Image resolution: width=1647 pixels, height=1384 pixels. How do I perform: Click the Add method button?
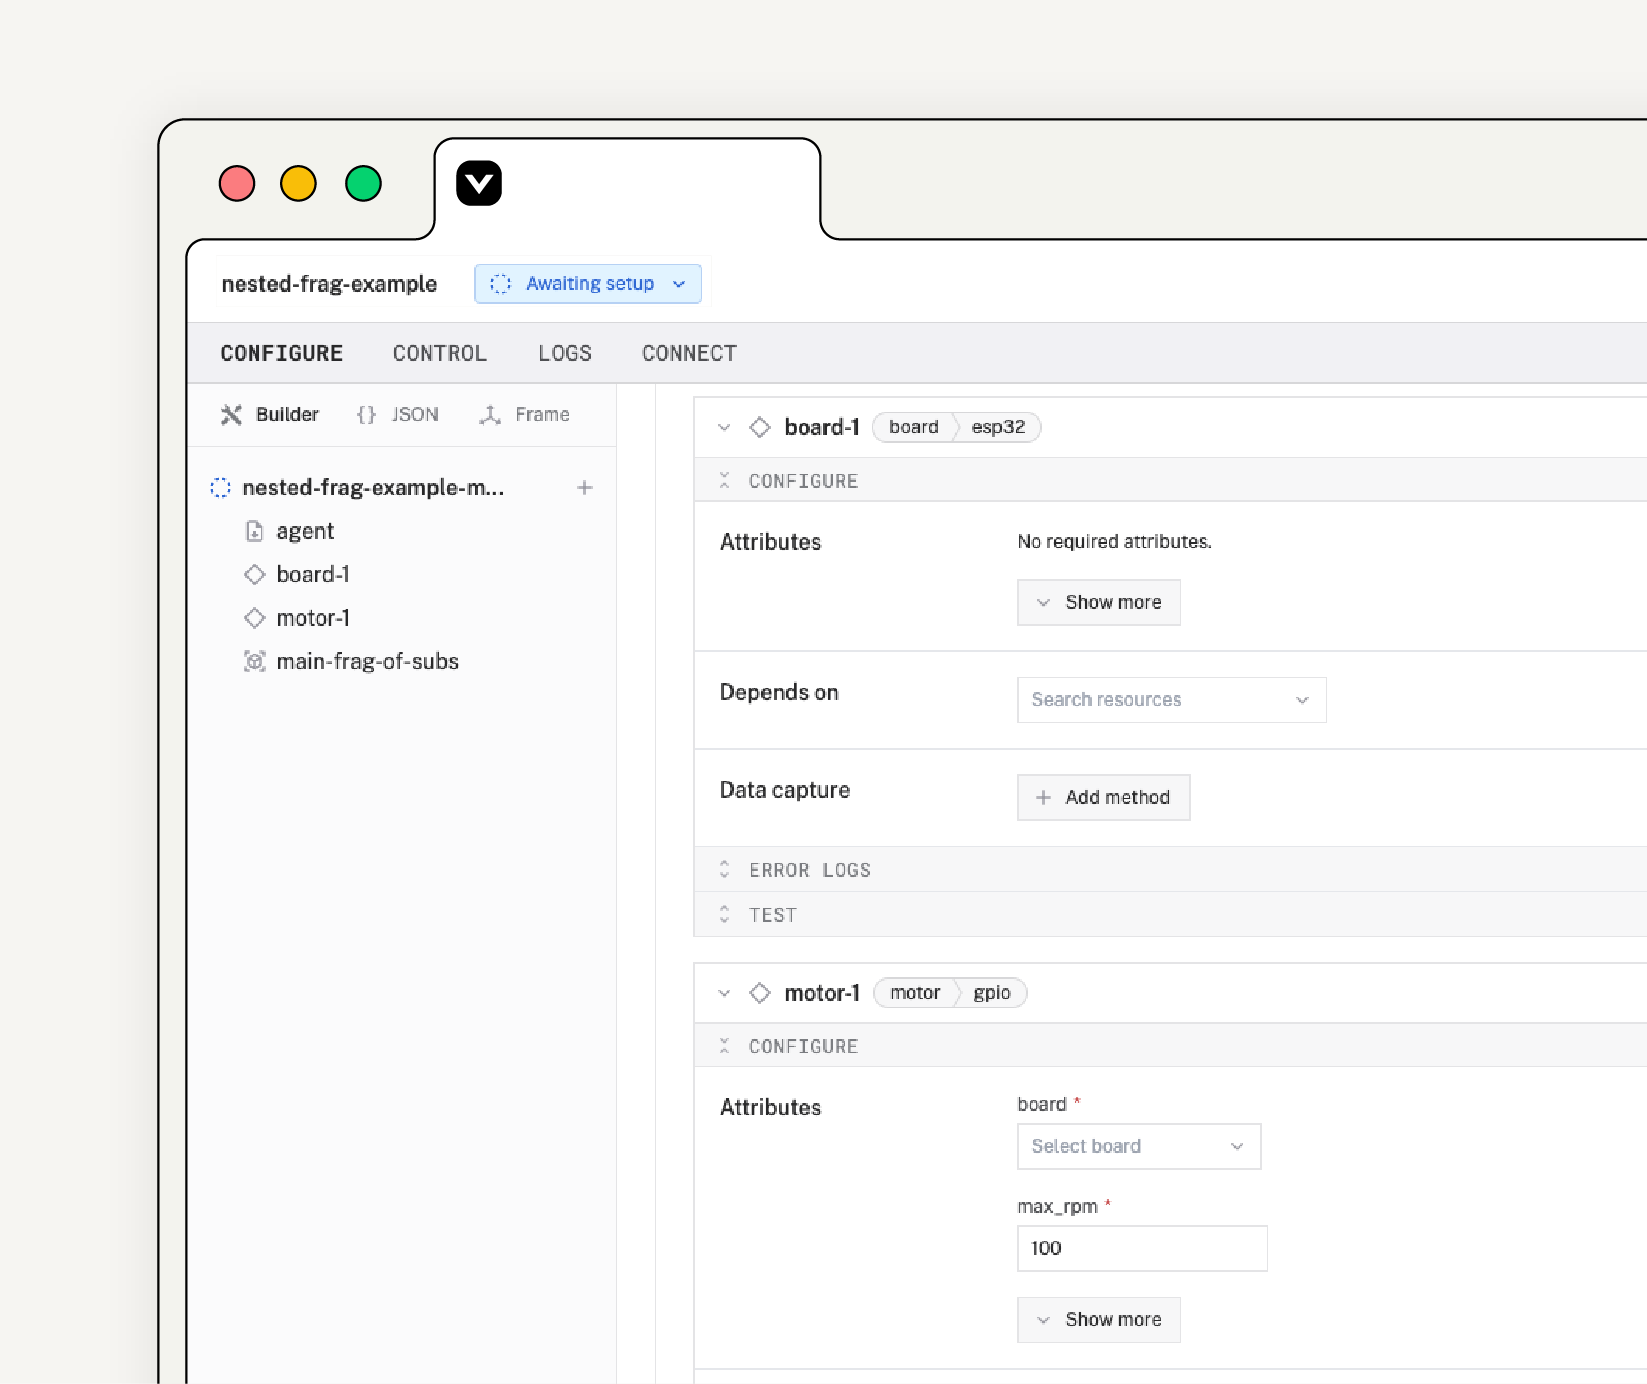point(1103,797)
